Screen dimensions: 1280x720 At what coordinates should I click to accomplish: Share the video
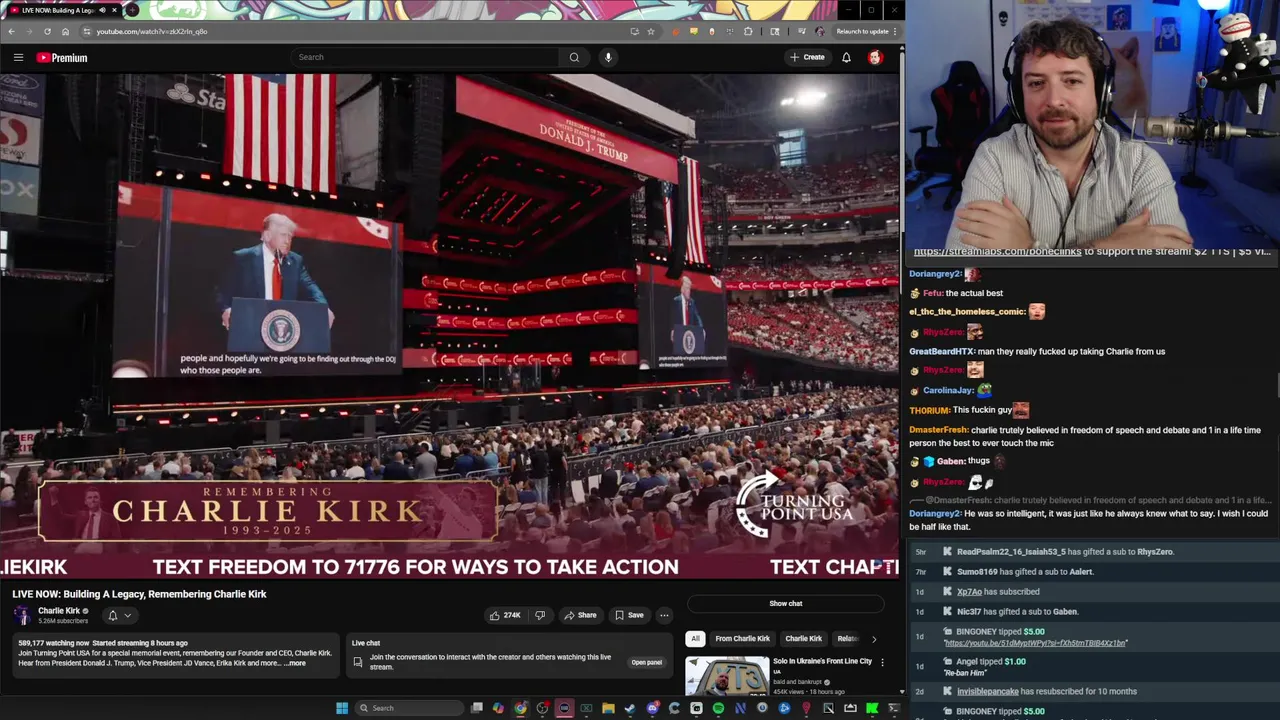[x=580, y=615]
